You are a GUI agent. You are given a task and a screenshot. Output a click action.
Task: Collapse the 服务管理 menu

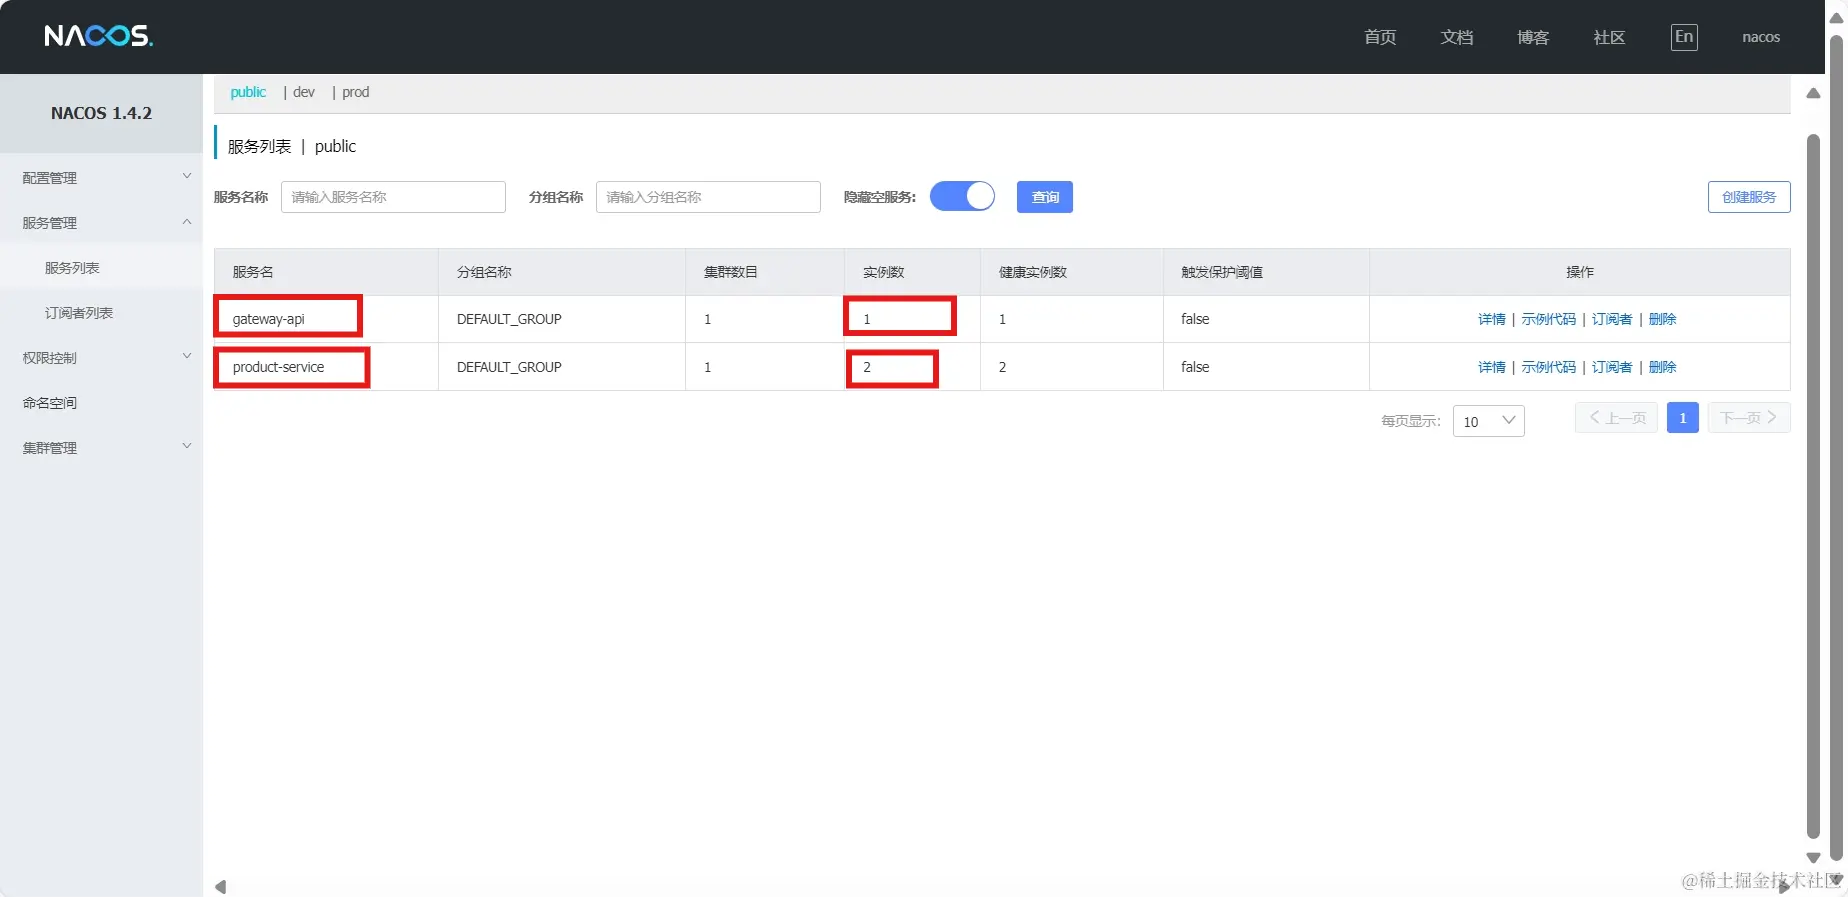pos(101,223)
